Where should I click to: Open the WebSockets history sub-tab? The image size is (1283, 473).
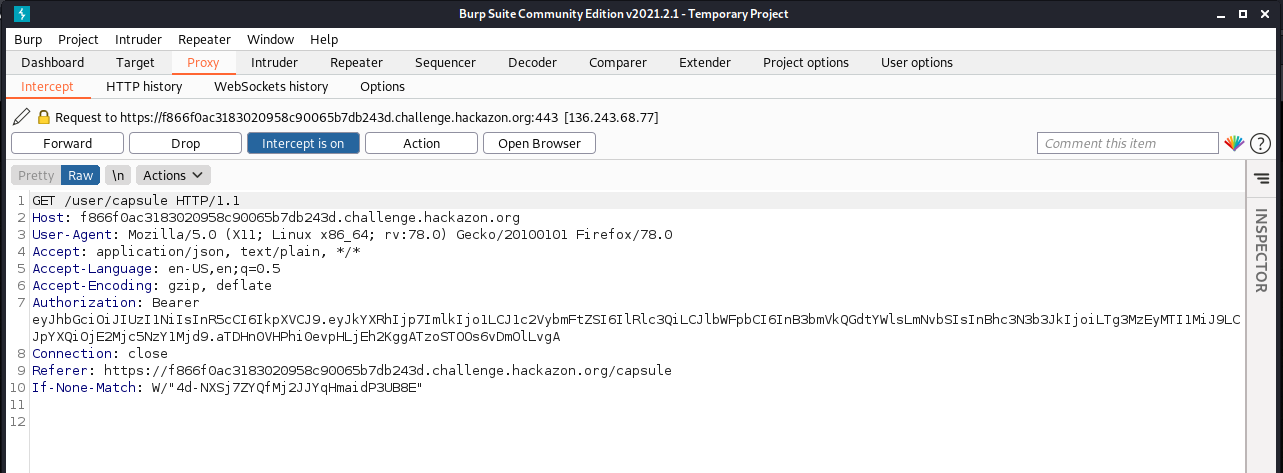click(271, 87)
